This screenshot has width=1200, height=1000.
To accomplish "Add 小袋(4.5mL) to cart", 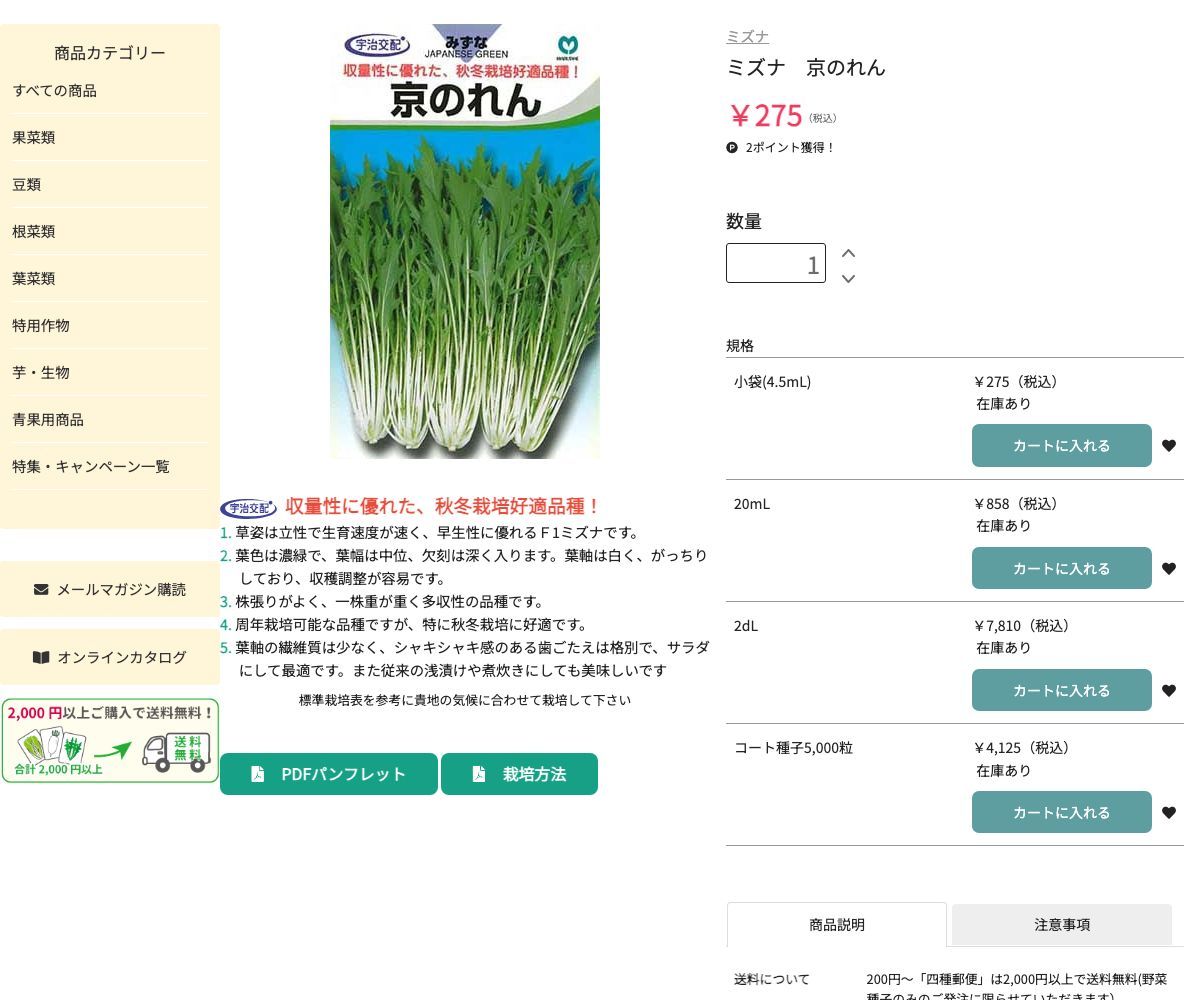I will [1061, 446].
